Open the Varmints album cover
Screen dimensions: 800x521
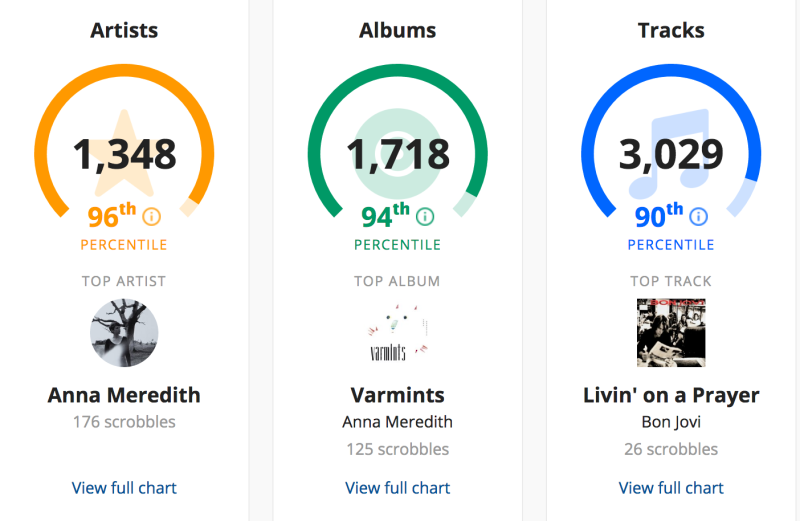click(x=397, y=333)
